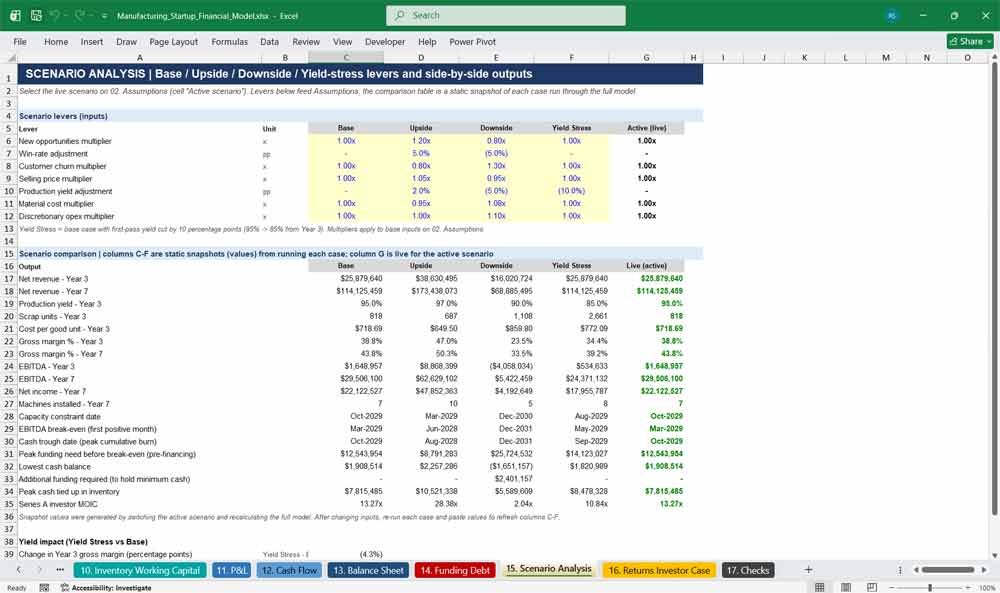
Task: Click the sheet tabs ellipsis button
Action: [60, 570]
